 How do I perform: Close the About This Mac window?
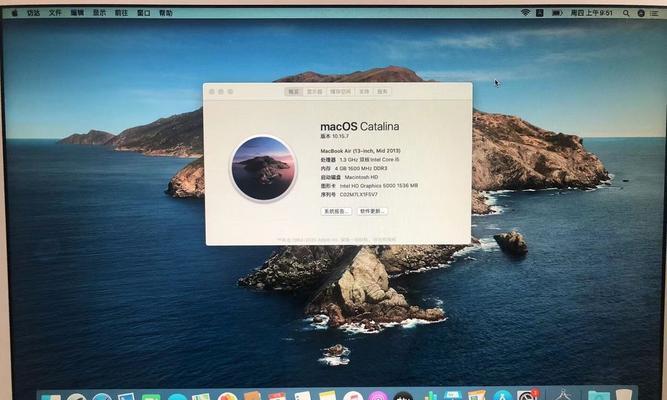tap(212, 91)
